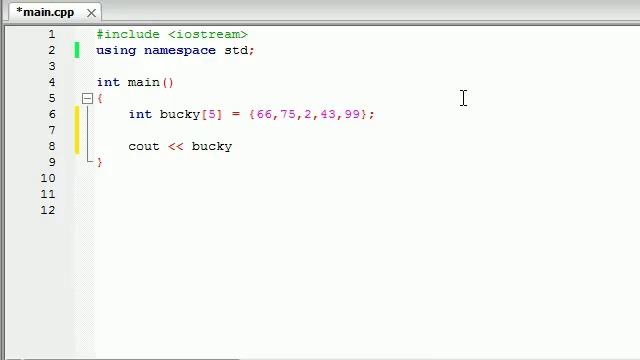Click 'bucky' array name on line 6
640x360 pixels.
180,115
